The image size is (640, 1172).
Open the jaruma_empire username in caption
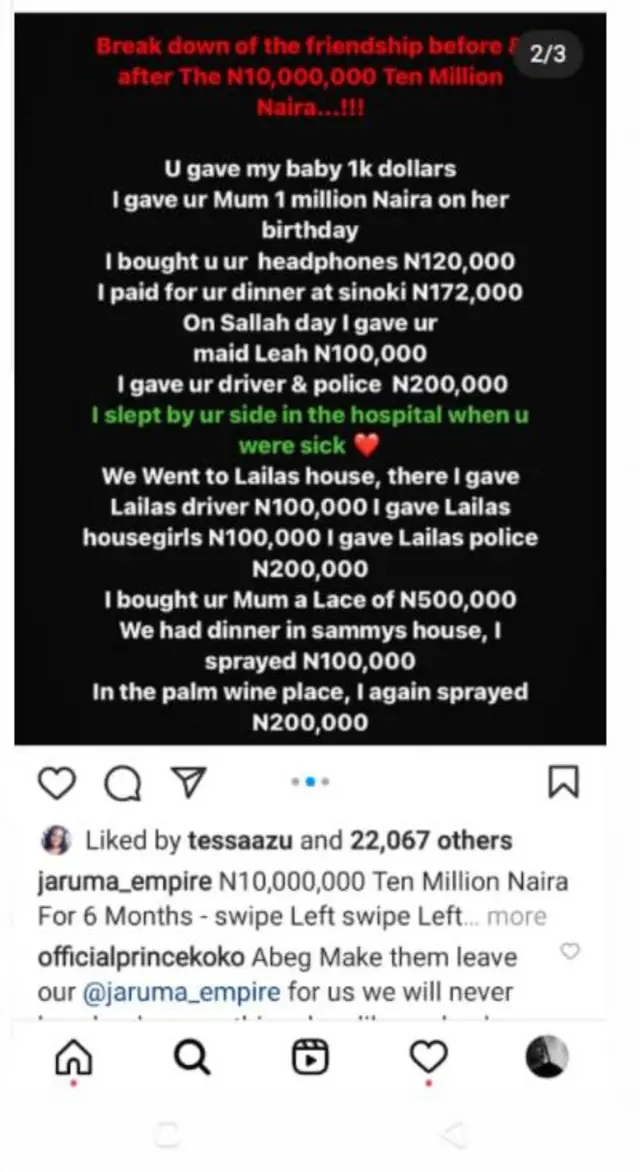pos(124,883)
